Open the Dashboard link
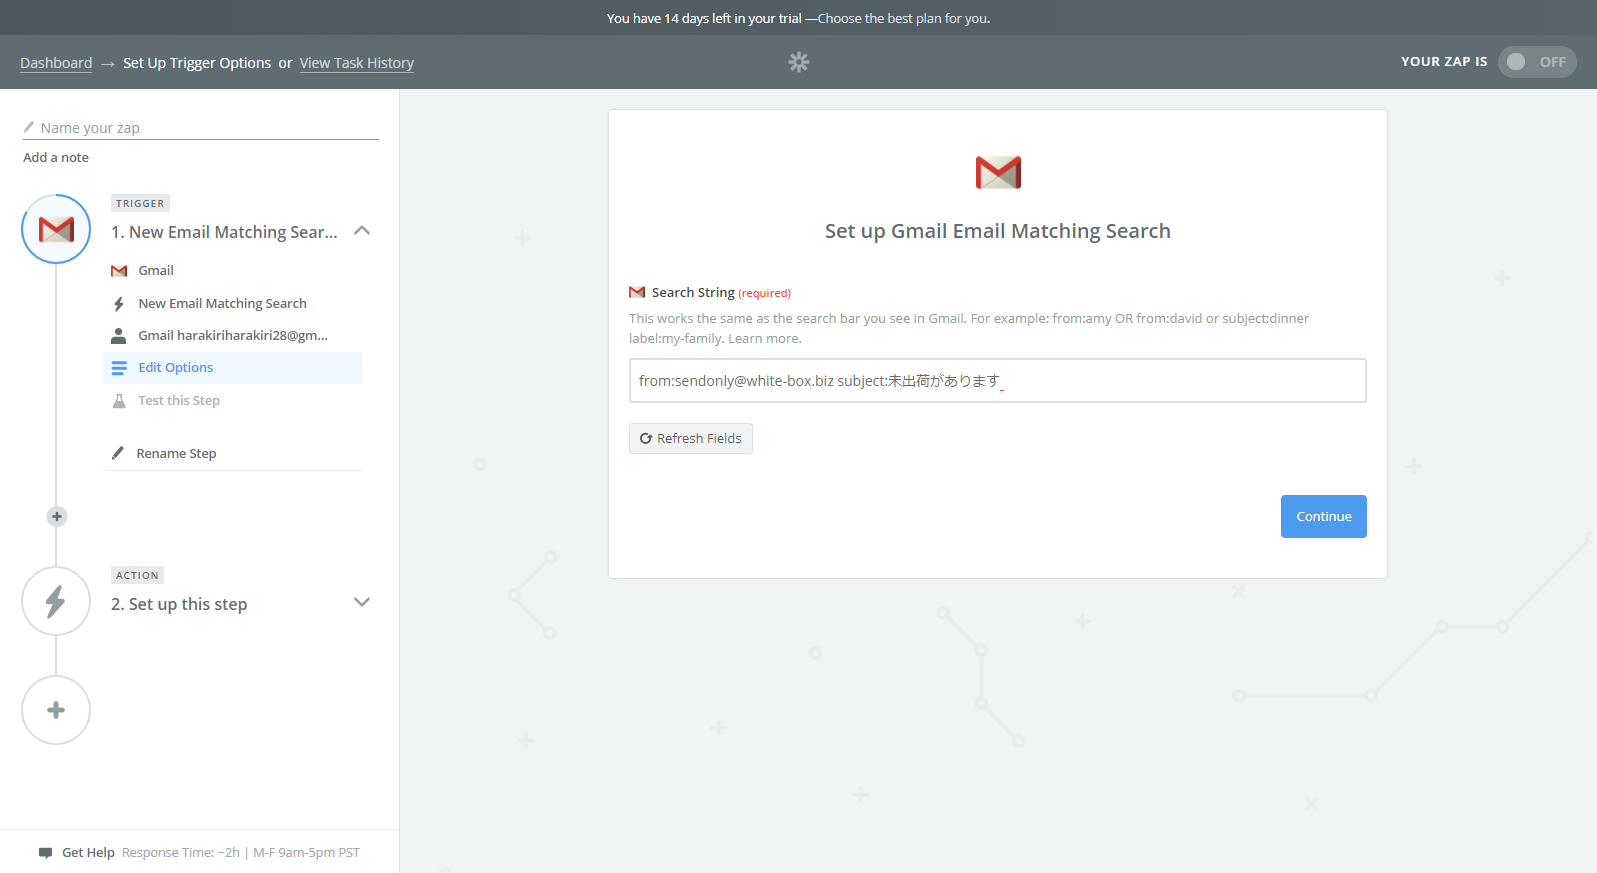Screen dimensions: 1597x873 [56, 63]
